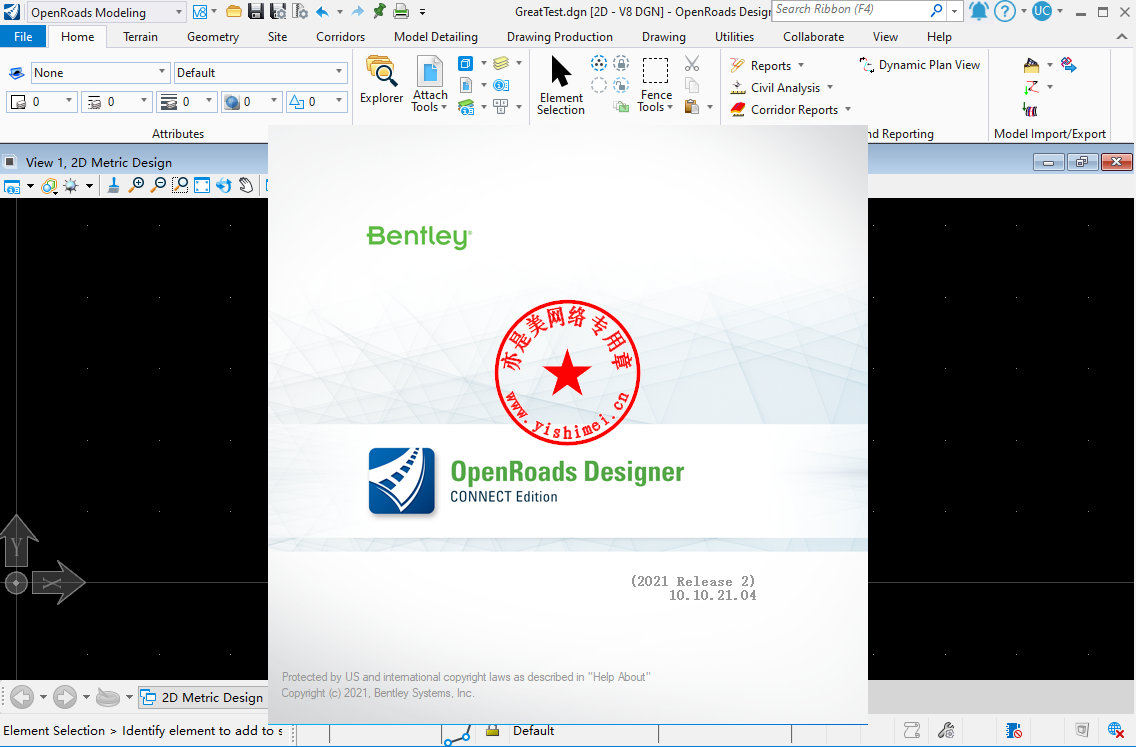Open the Collaborate ribbon tab
This screenshot has height=747, width=1136.
[x=814, y=36]
